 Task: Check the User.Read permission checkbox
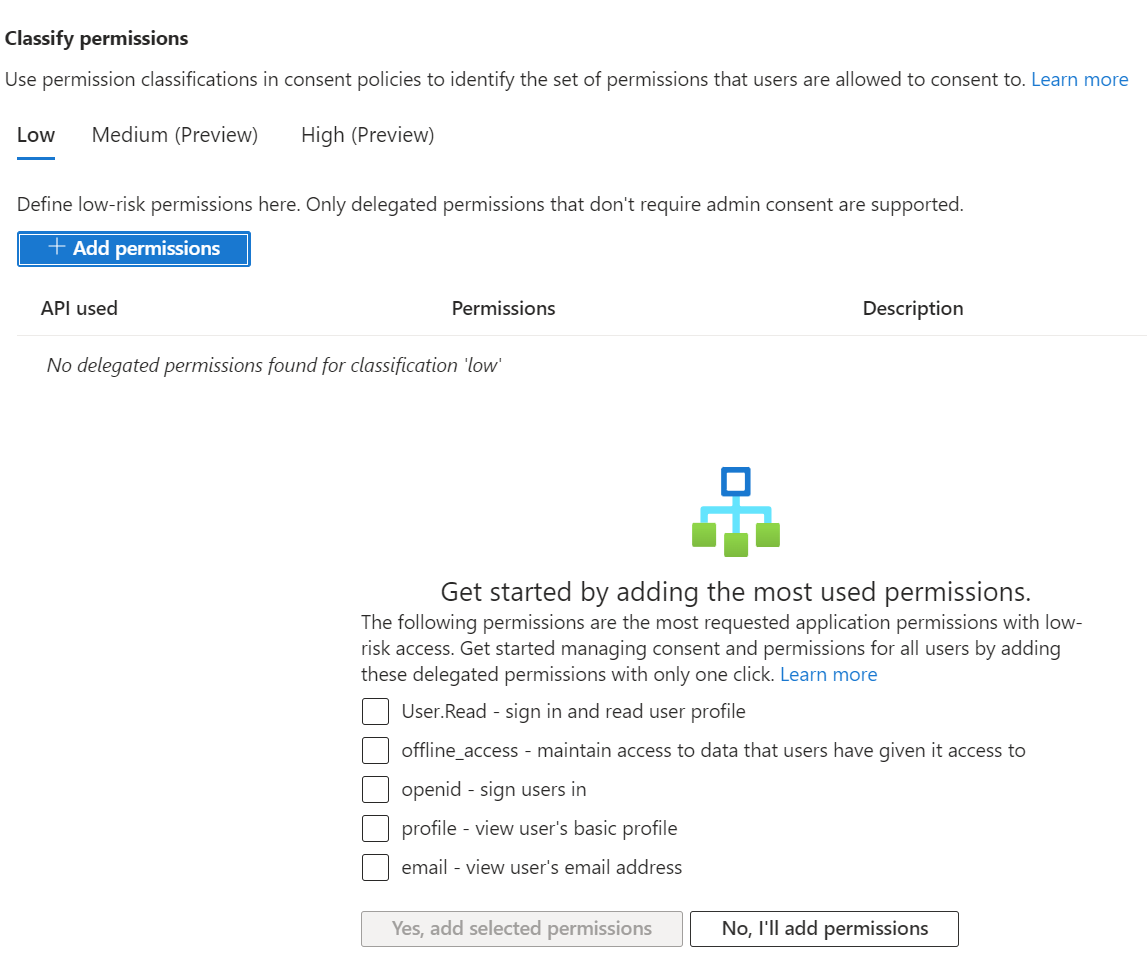(375, 711)
